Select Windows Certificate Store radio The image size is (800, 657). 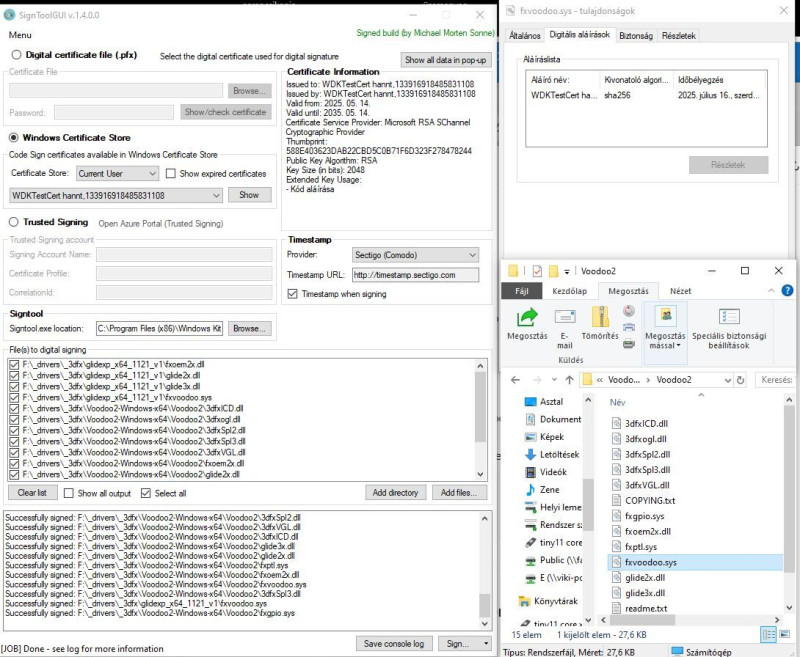[x=14, y=137]
